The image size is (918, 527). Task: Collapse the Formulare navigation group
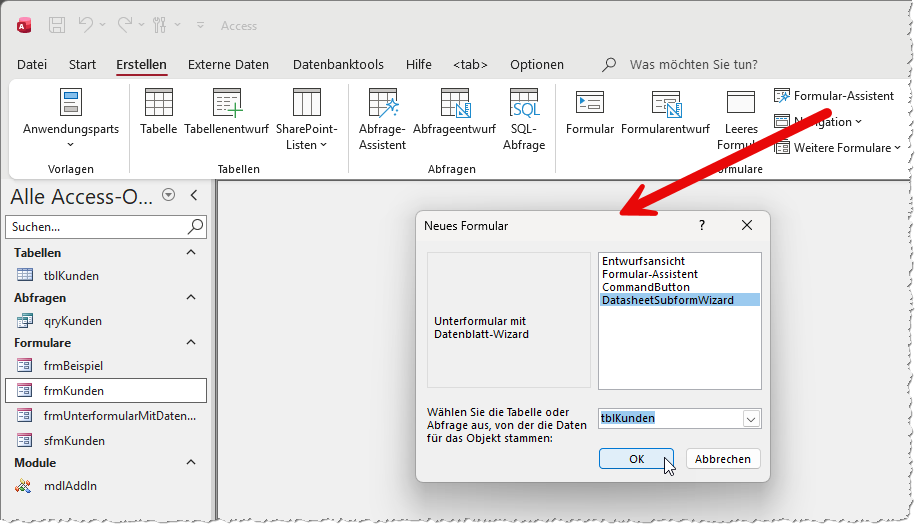[191, 343]
